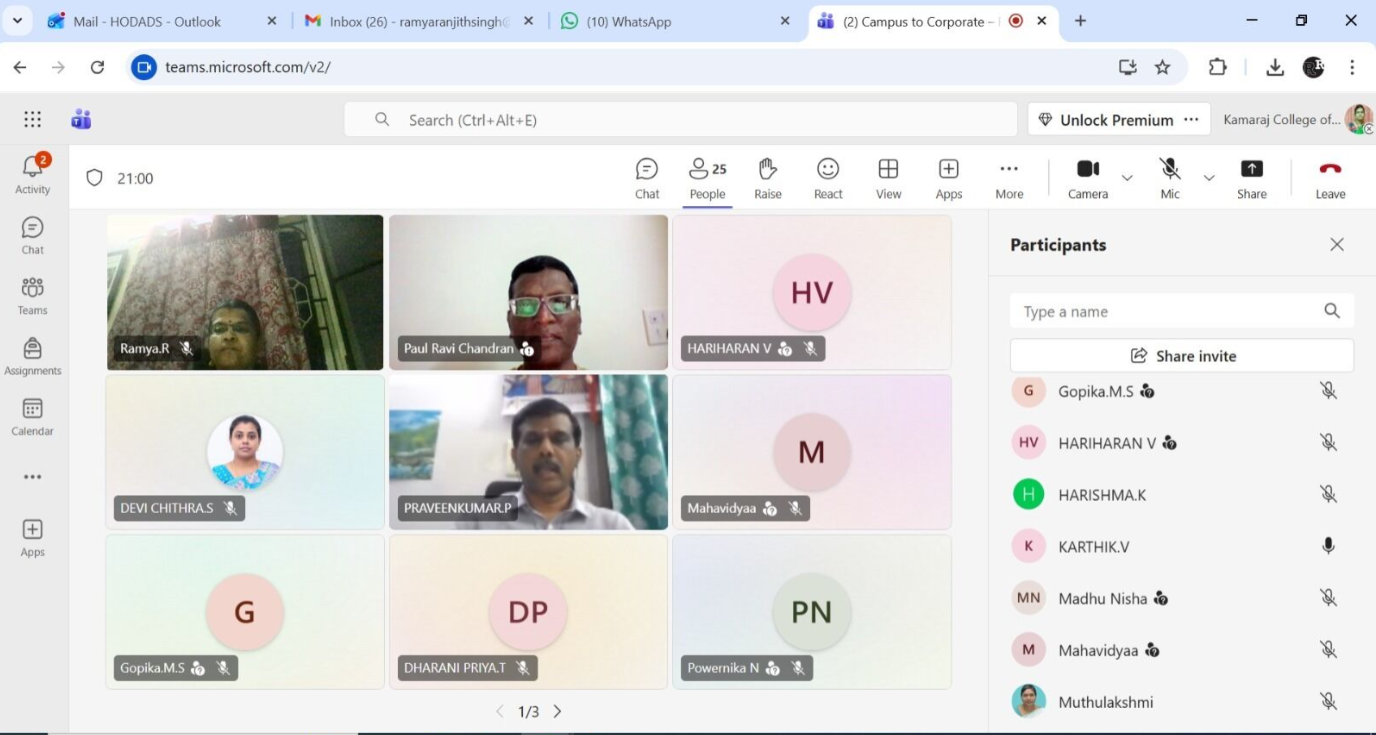The height and width of the screenshot is (735, 1376).
Task: Click the Share screen icon
Action: click(x=1251, y=178)
